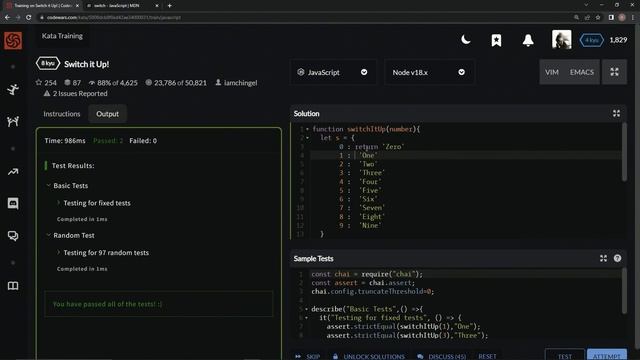This screenshot has width=640, height=360.
Task: Open the Node v18.x version dropdown
Action: coord(429,72)
